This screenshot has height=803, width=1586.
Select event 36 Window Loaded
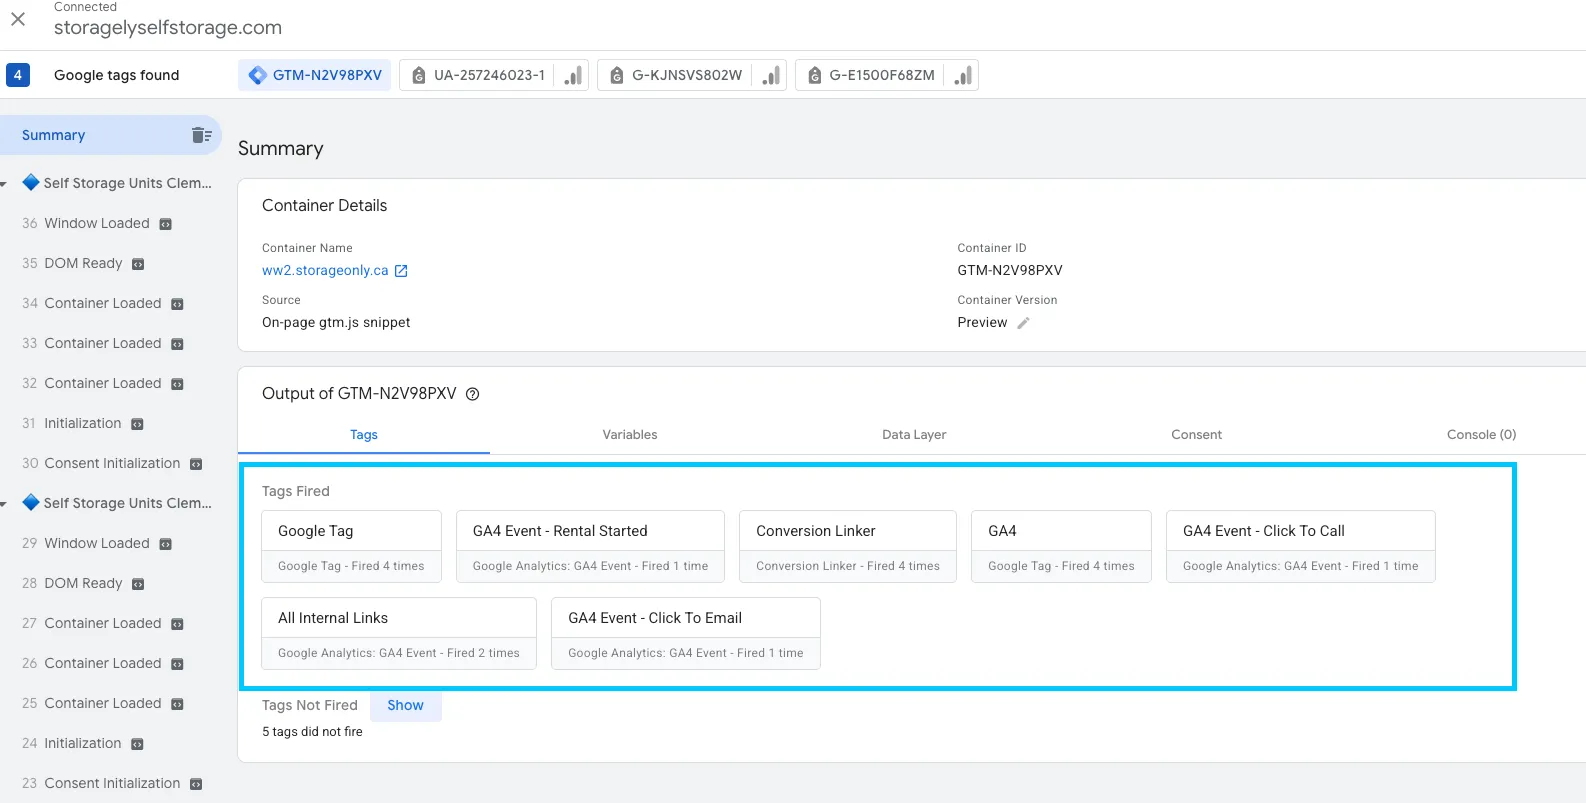pos(97,223)
